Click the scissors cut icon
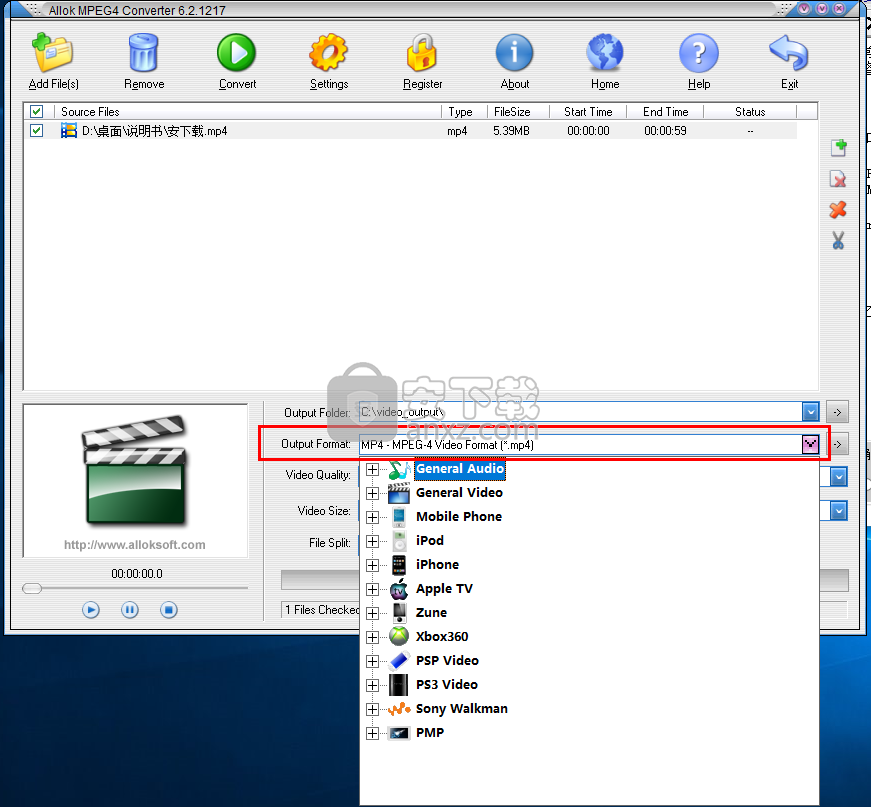871x807 pixels. pyautogui.click(x=838, y=240)
